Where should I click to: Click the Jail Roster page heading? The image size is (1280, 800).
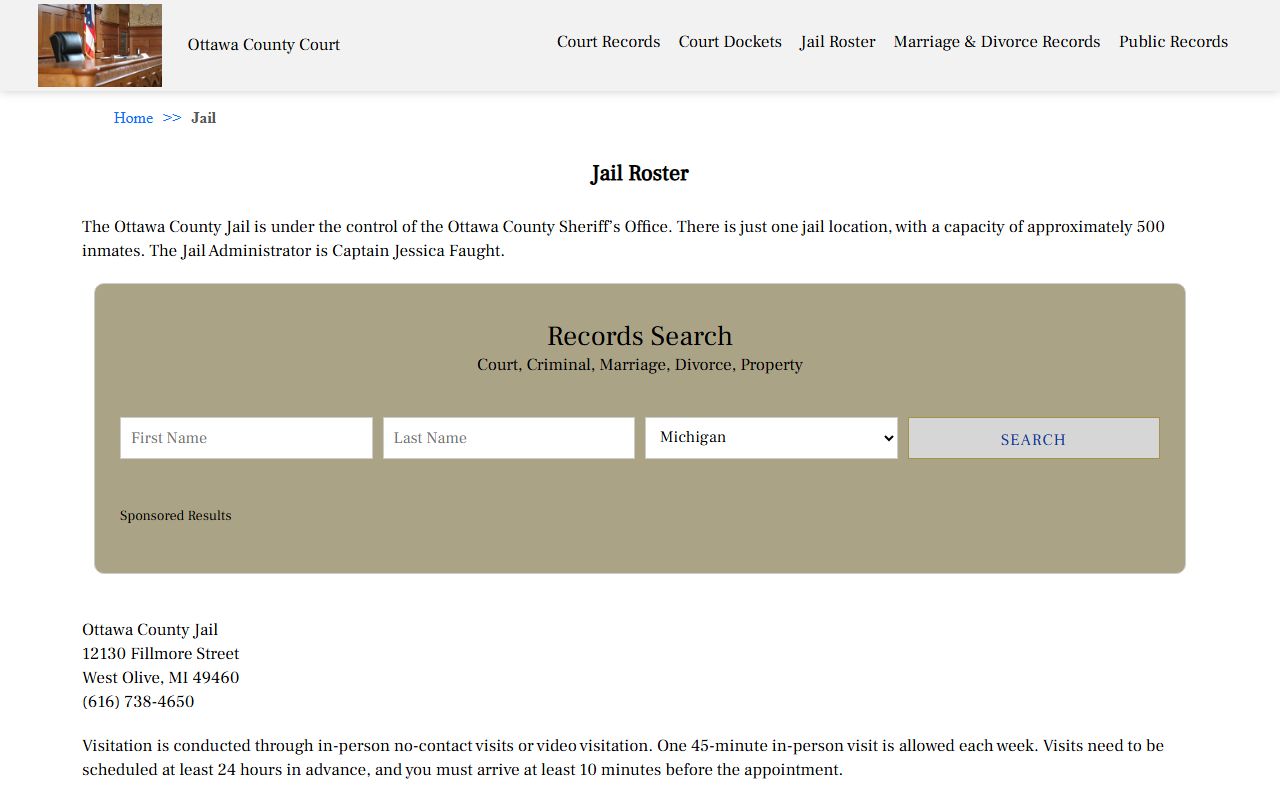click(640, 174)
